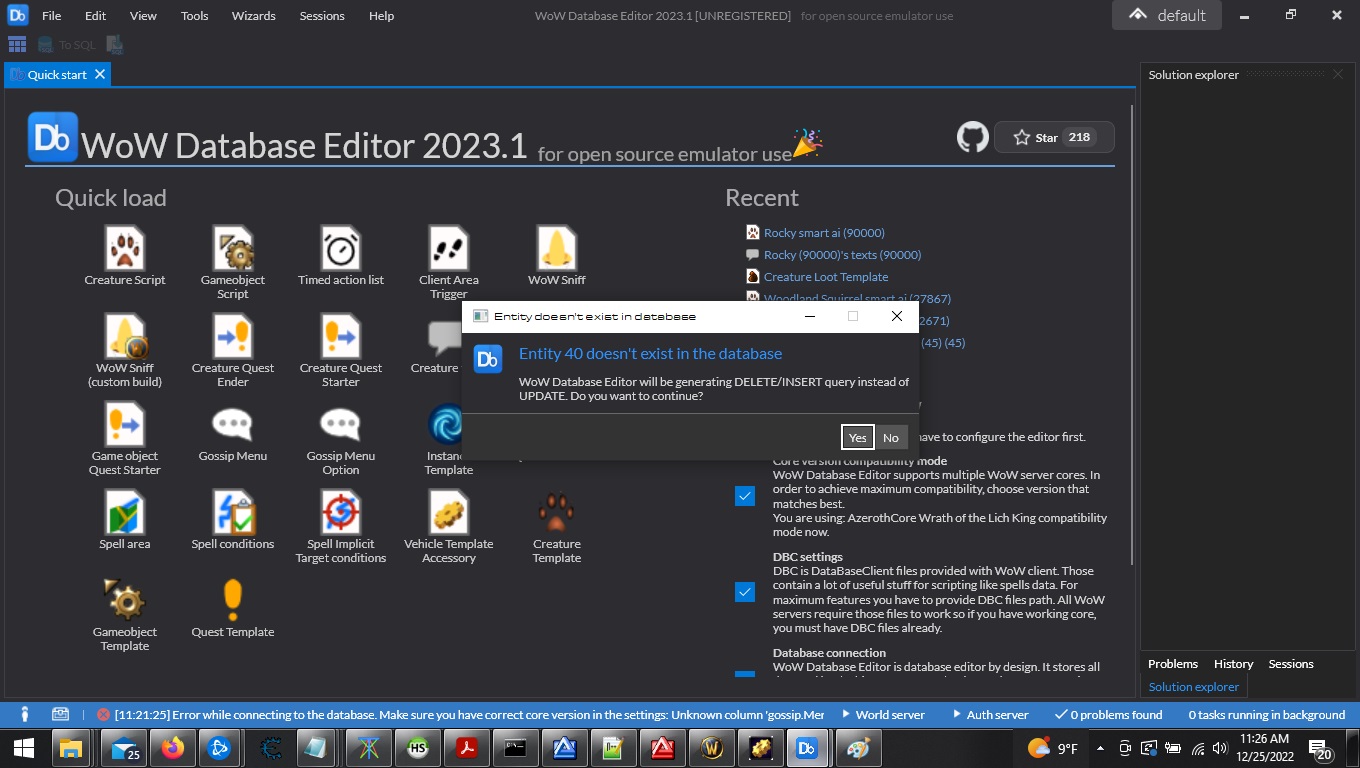Image resolution: width=1360 pixels, height=768 pixels.
Task: Open Creature Quest Ender editor
Action: [233, 351]
